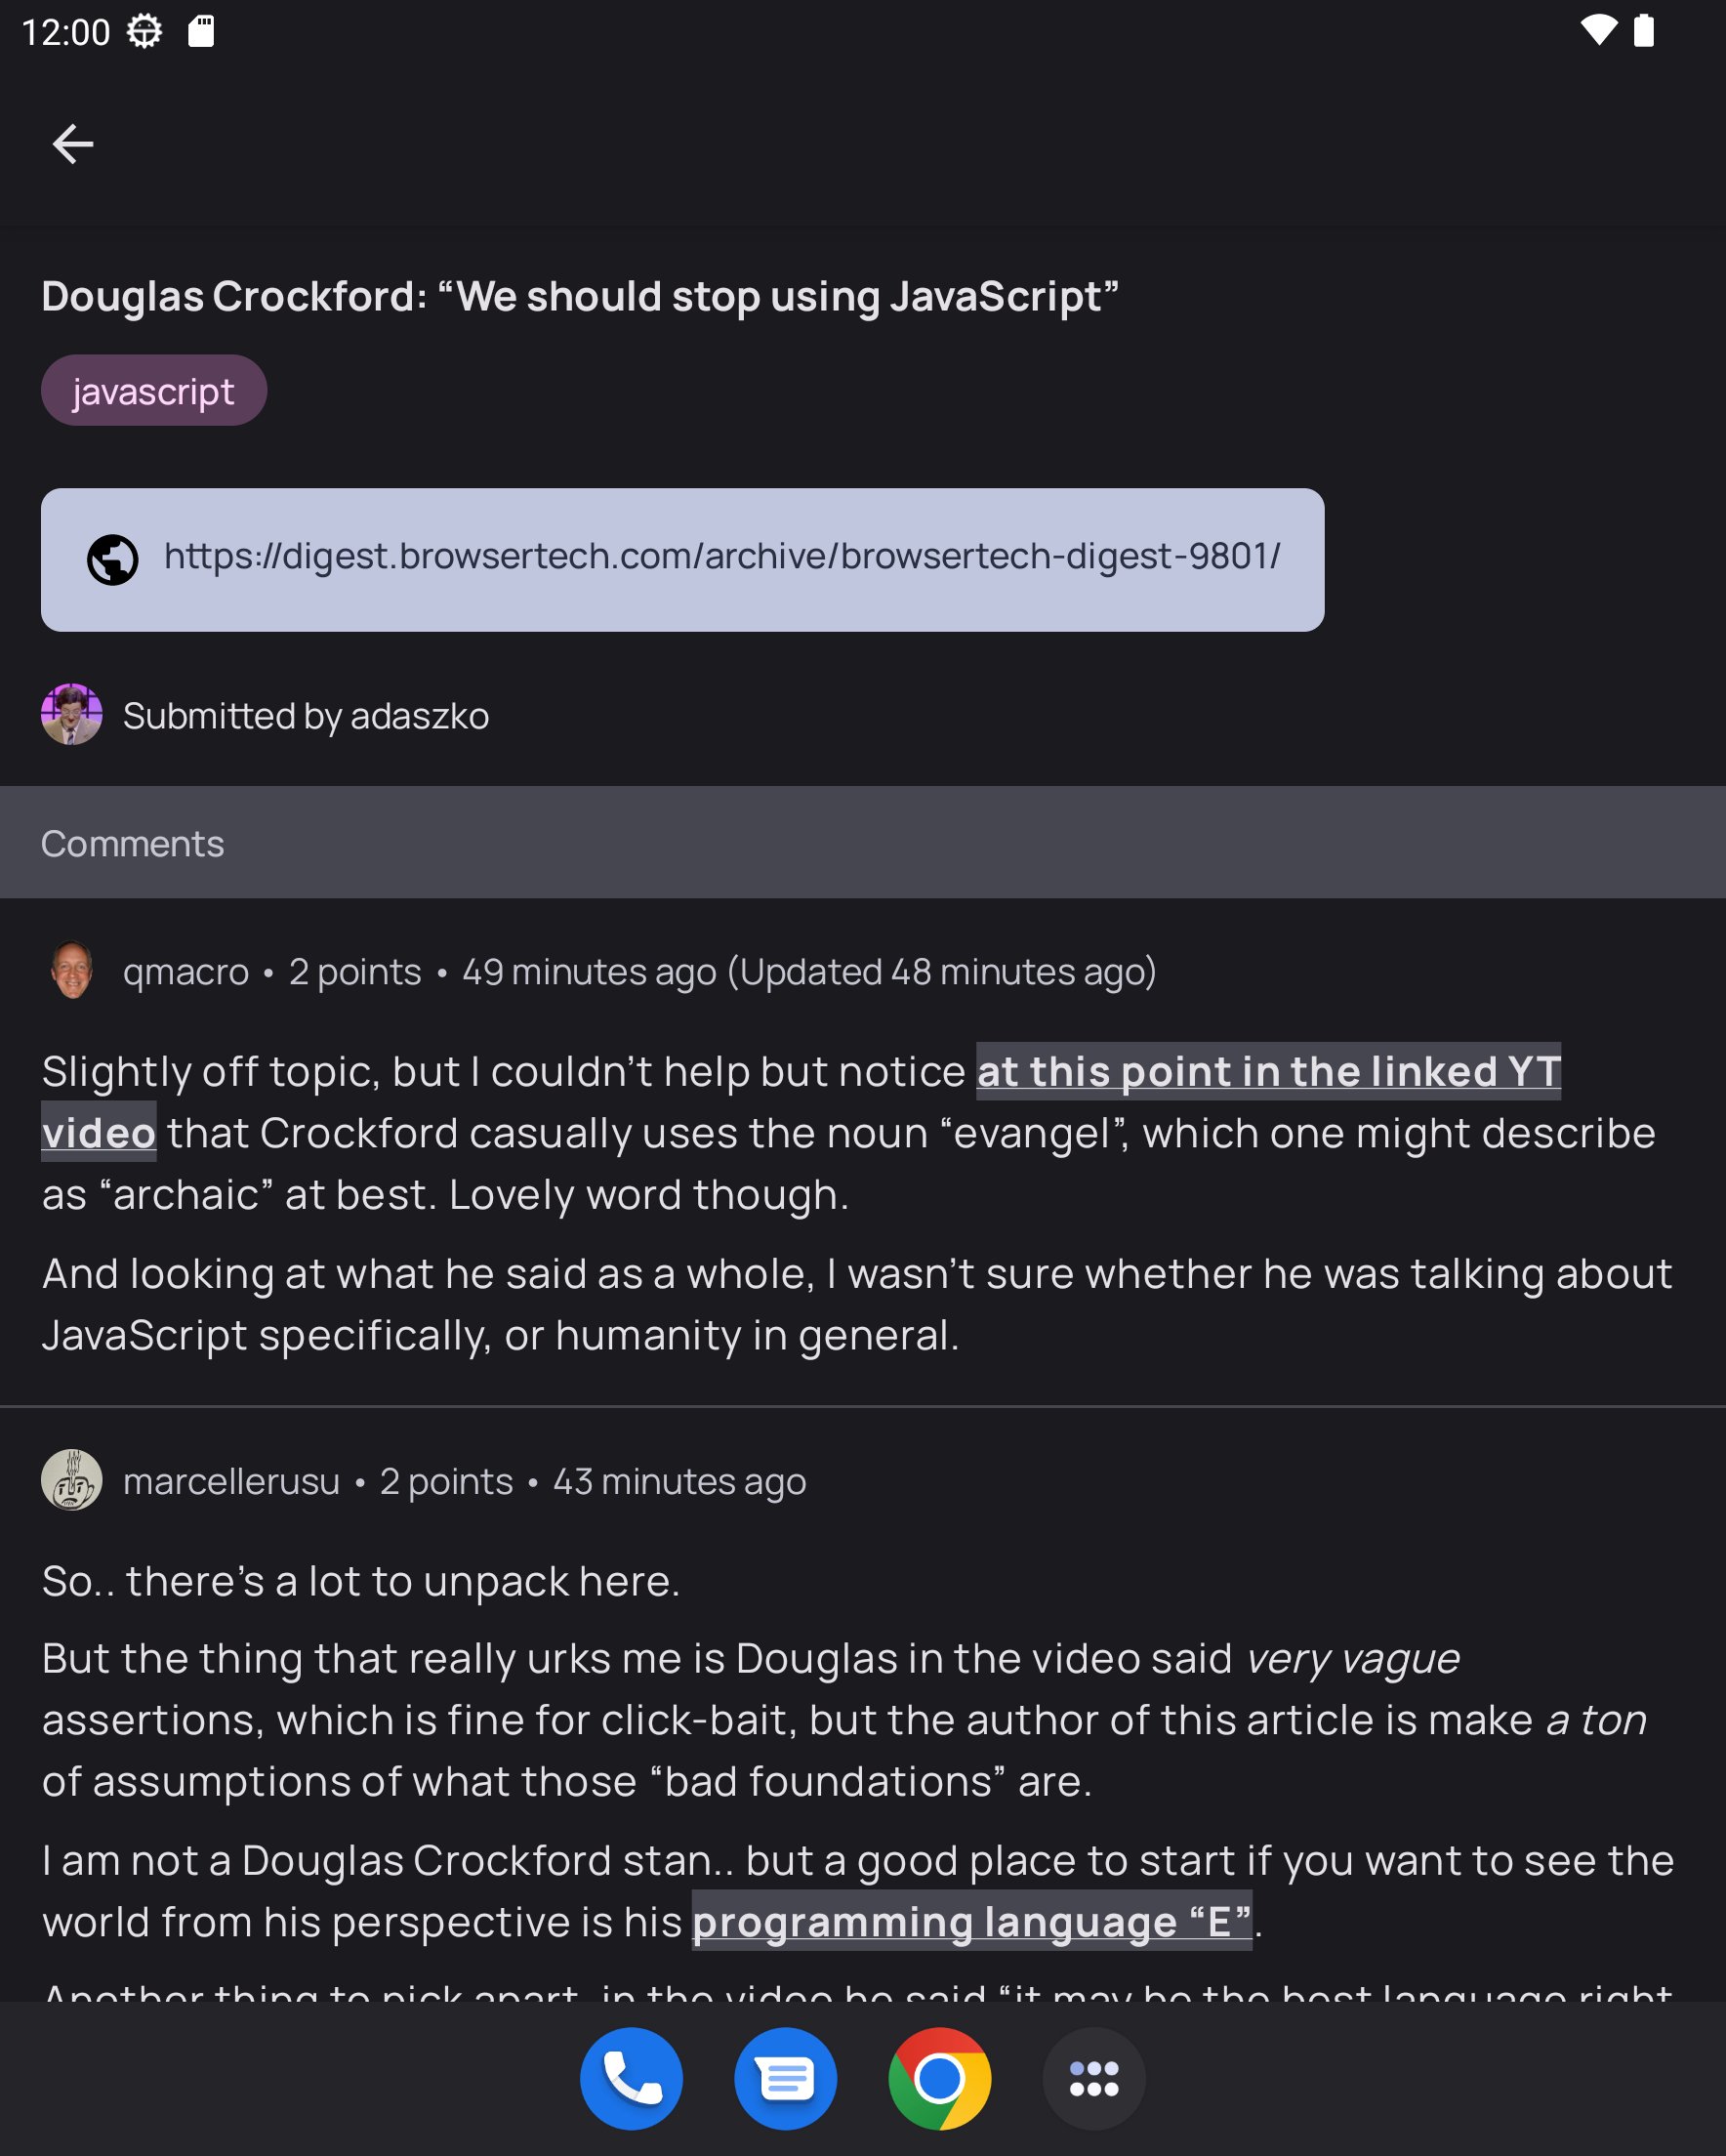1726x2156 pixels.
Task: Tap adaszko's submitter avatar
Action: [72, 714]
